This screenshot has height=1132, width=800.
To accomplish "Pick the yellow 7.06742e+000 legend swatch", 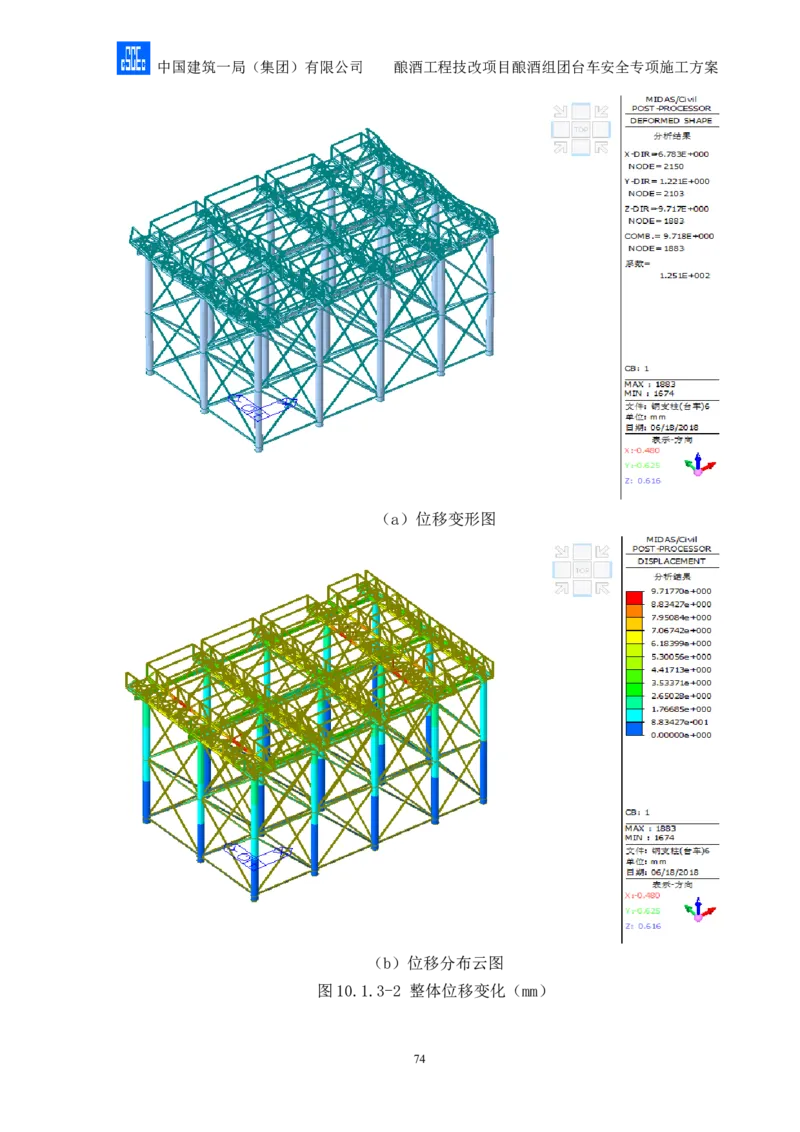I will point(634,636).
